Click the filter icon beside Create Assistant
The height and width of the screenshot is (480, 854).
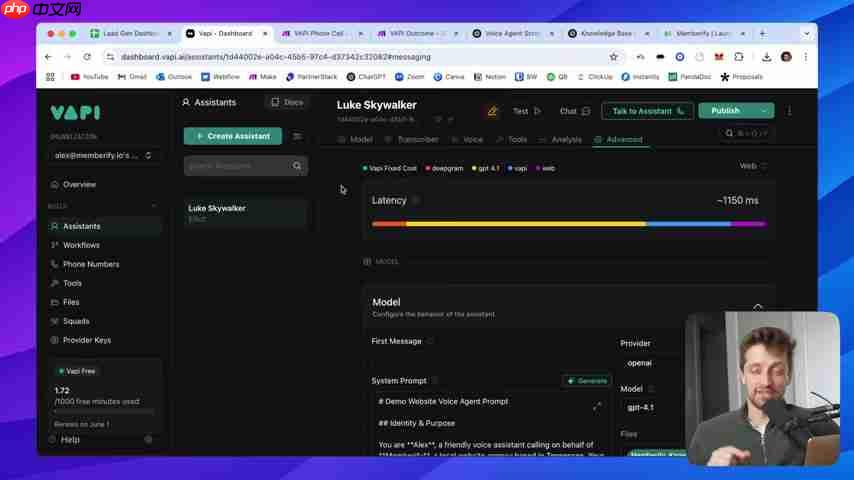297,136
